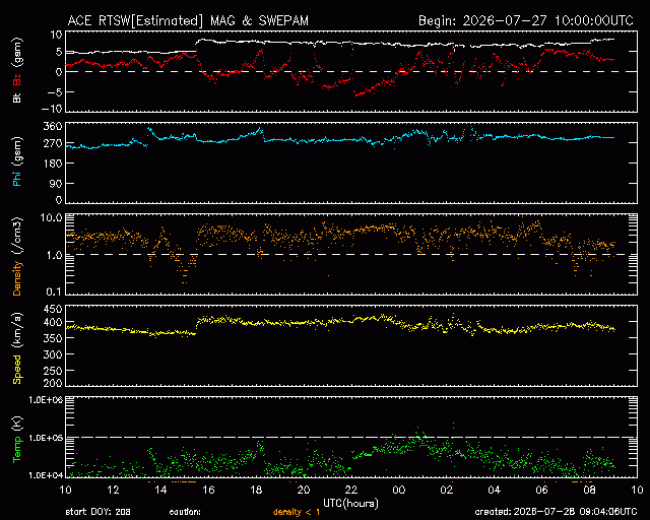Click the '1.0E+04' tick on the Temp axis
650x520 pixels.
(x=46, y=475)
